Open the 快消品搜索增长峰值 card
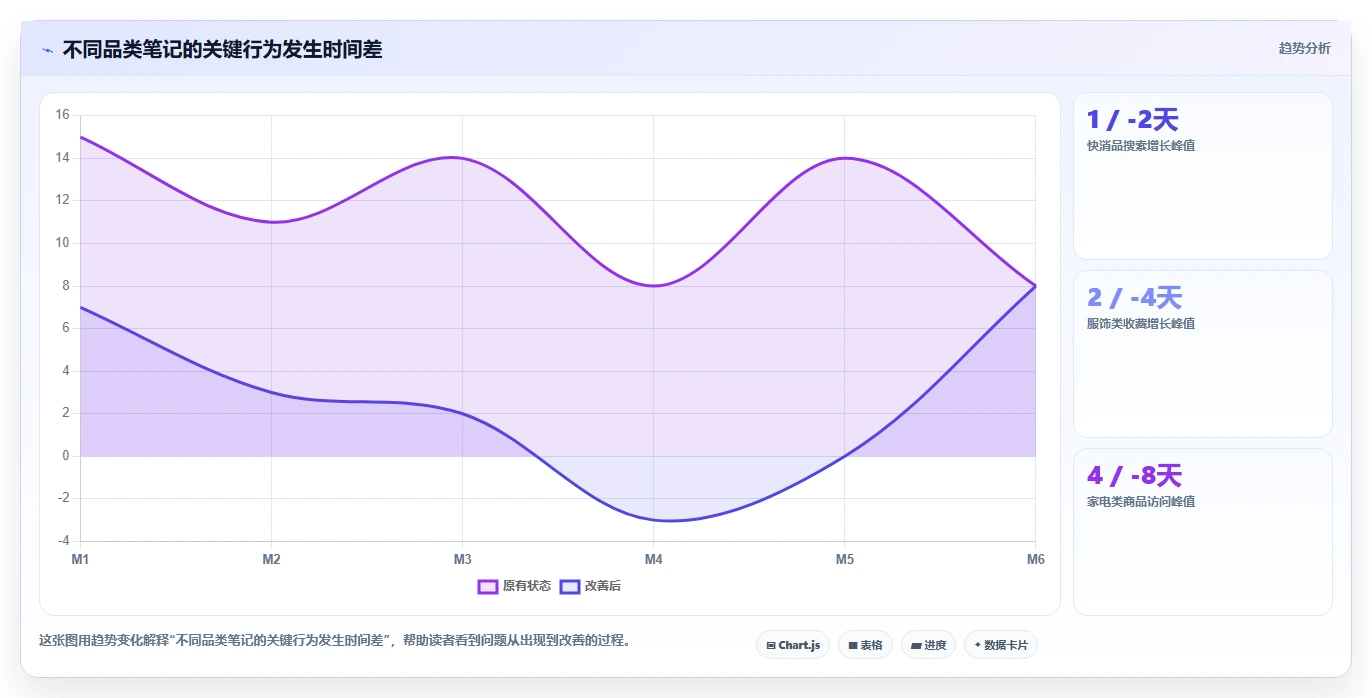Image resolution: width=1372 pixels, height=698 pixels. pyautogui.click(x=1203, y=176)
